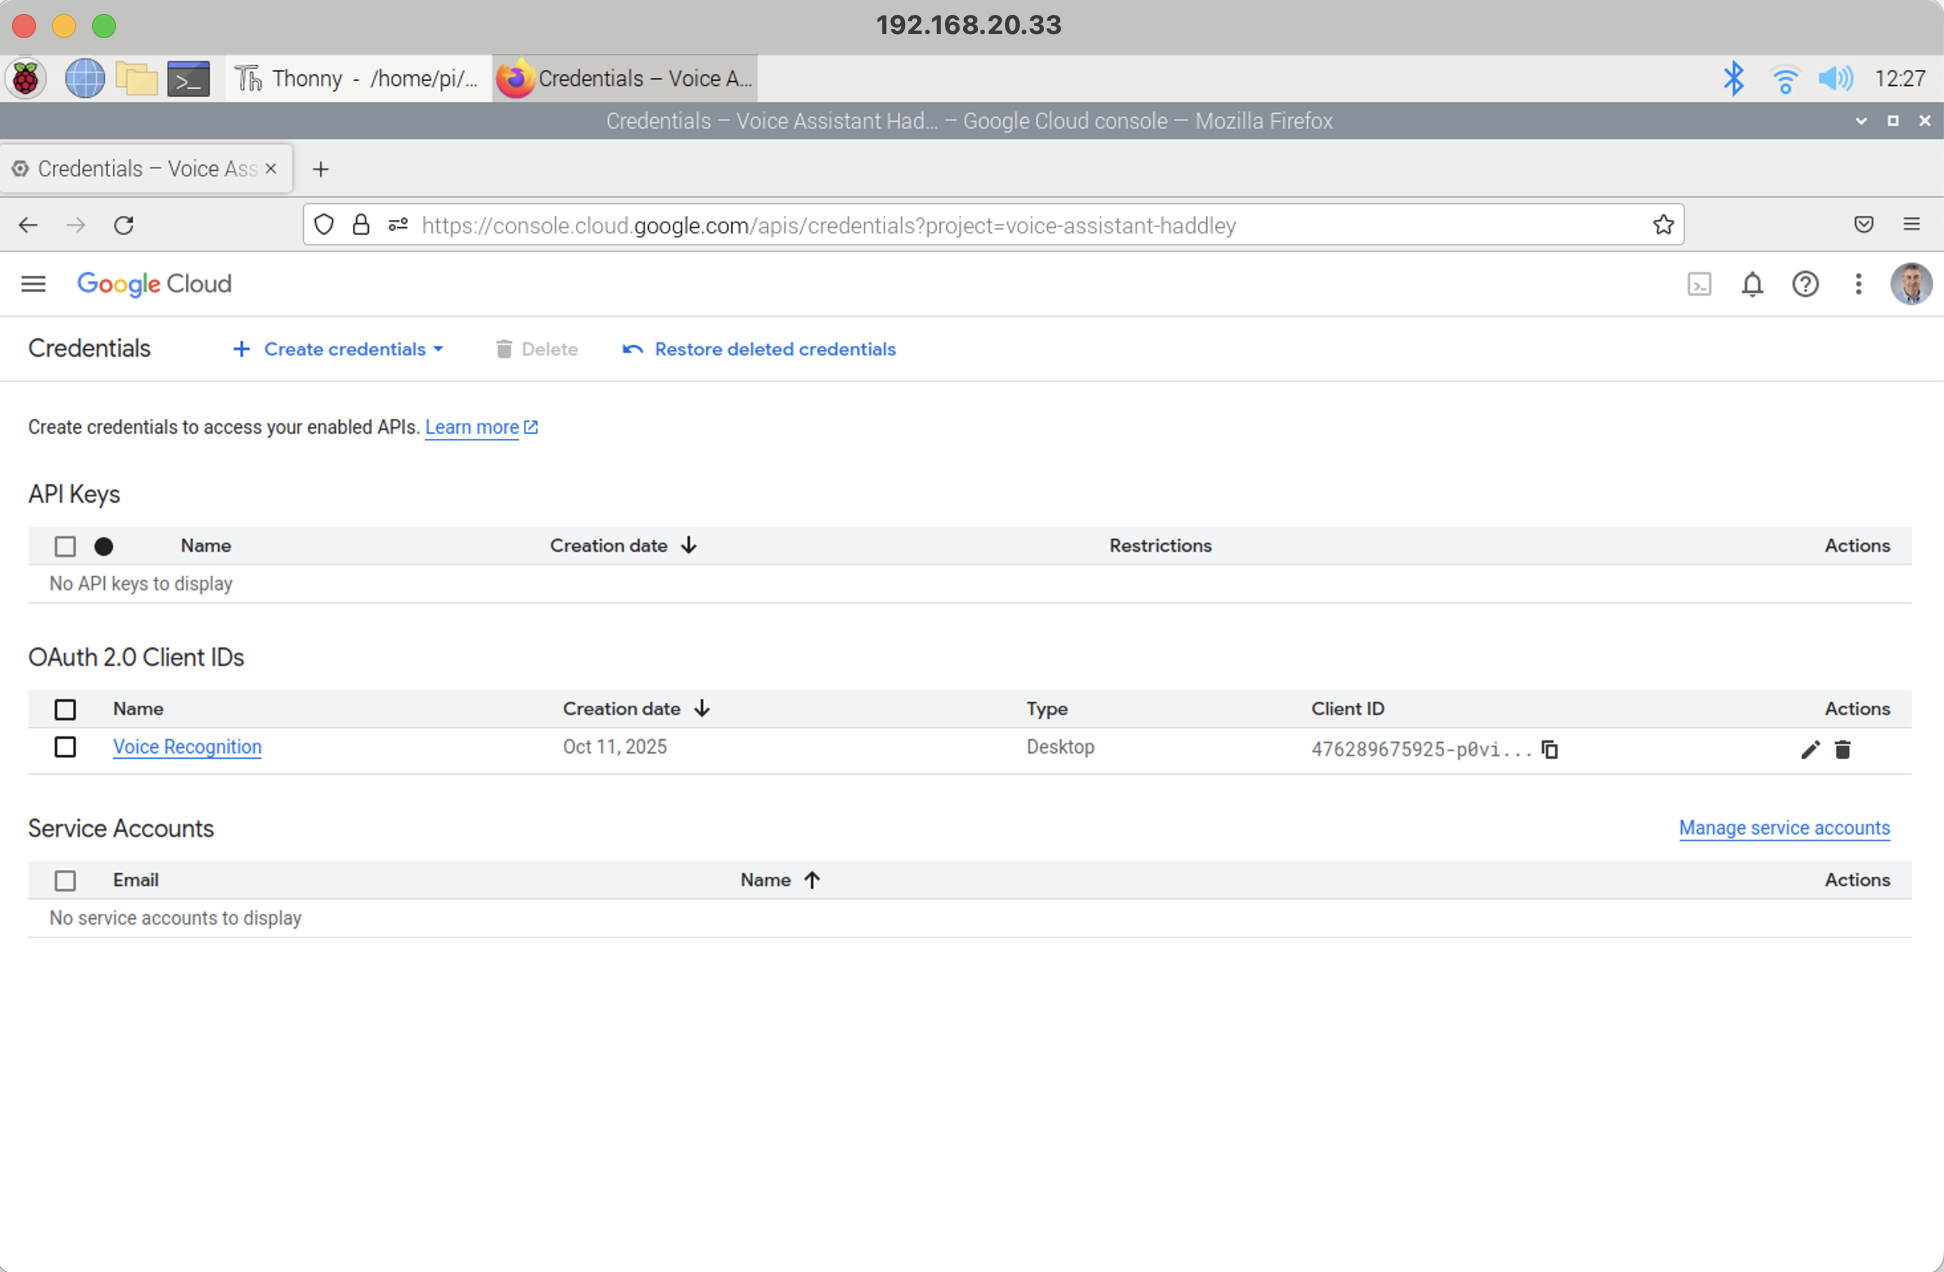This screenshot has width=1944, height=1272.
Task: Copy the OAuth Client ID
Action: (1550, 749)
